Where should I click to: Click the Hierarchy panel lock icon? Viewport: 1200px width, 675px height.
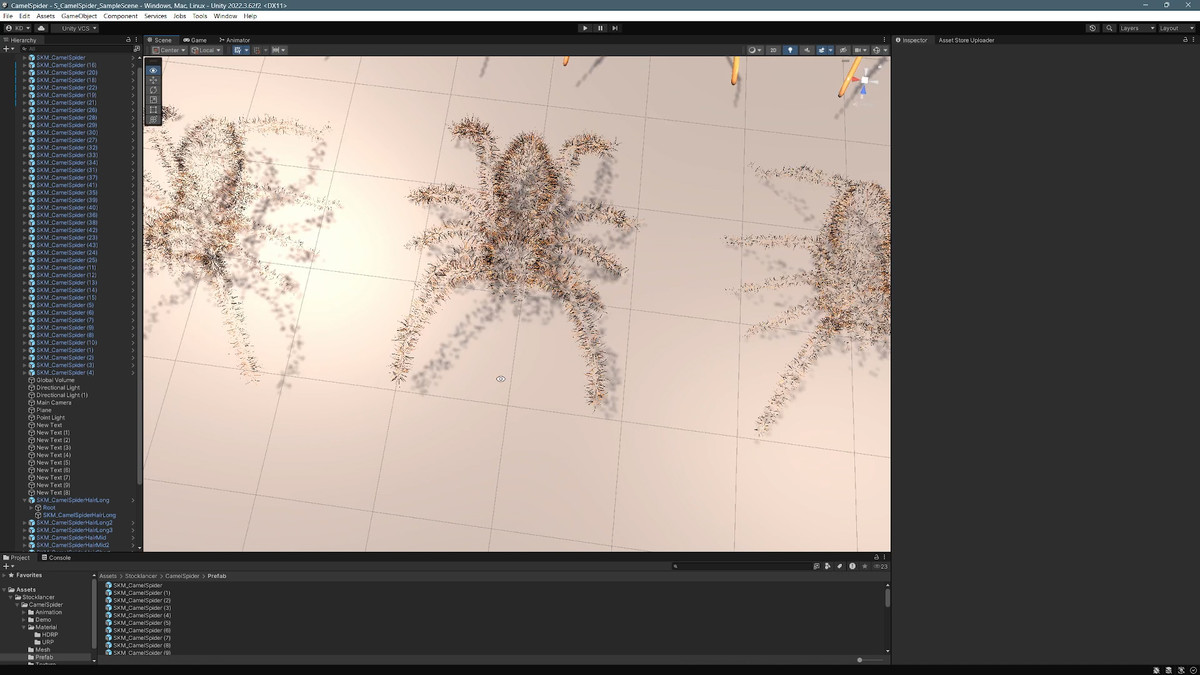(128, 40)
